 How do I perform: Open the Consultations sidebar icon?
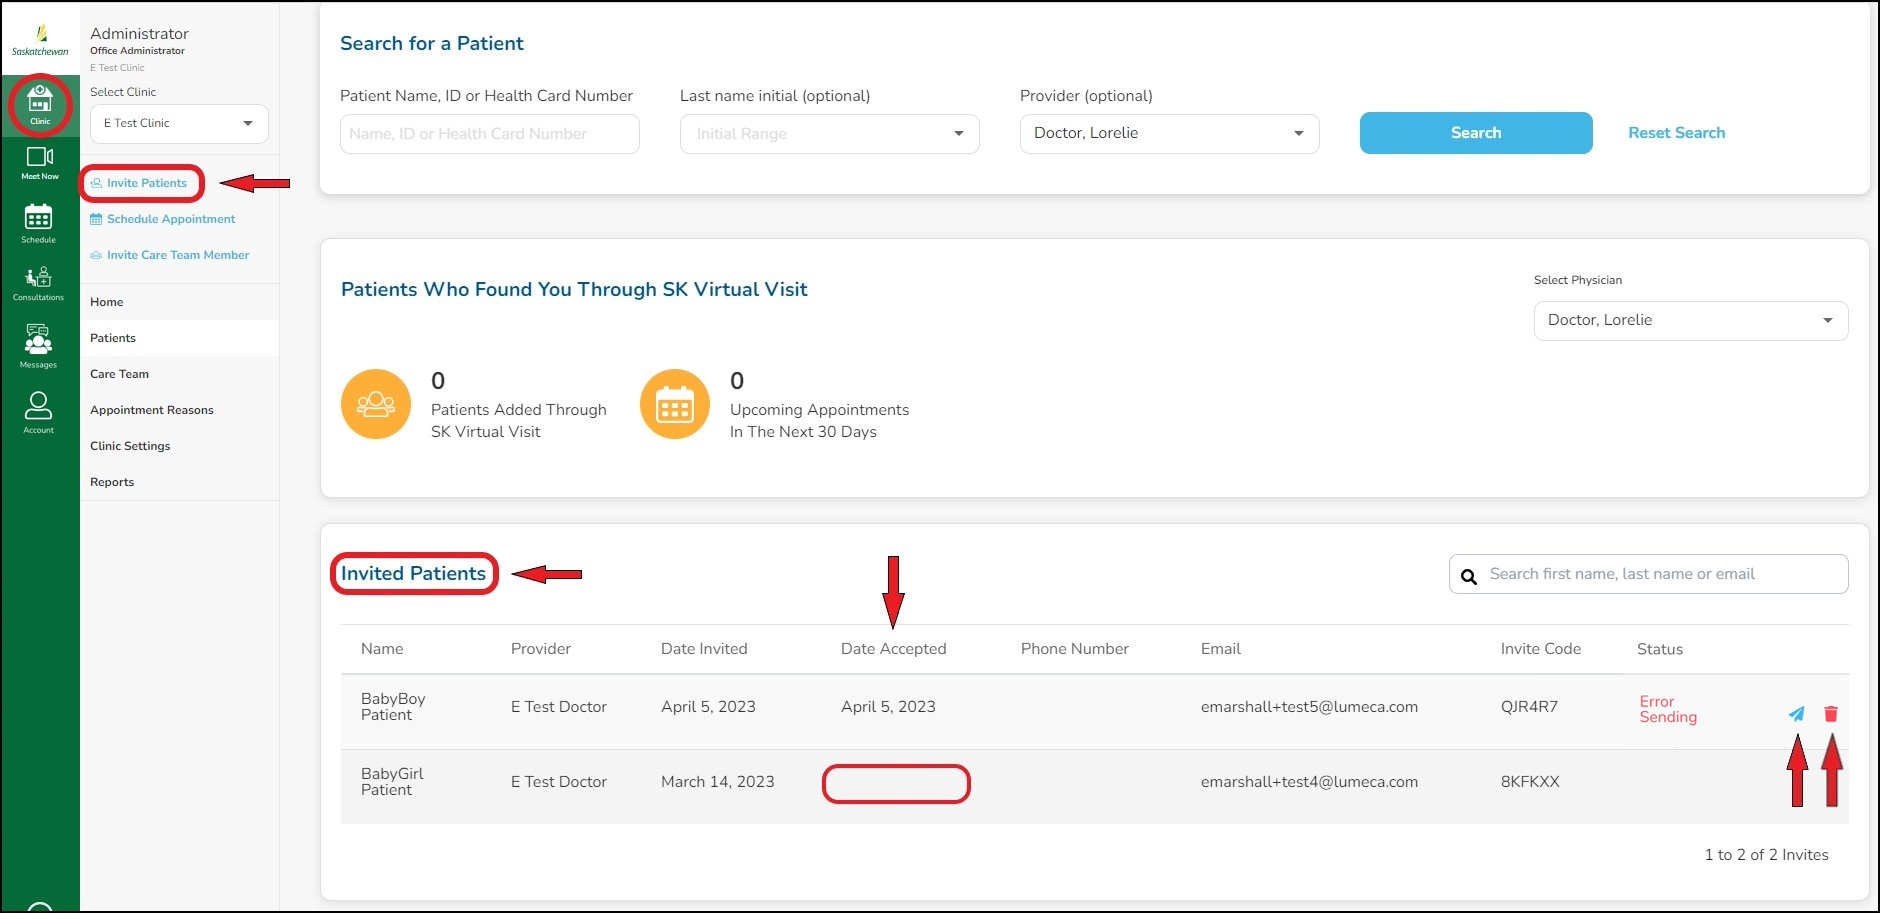point(39,282)
